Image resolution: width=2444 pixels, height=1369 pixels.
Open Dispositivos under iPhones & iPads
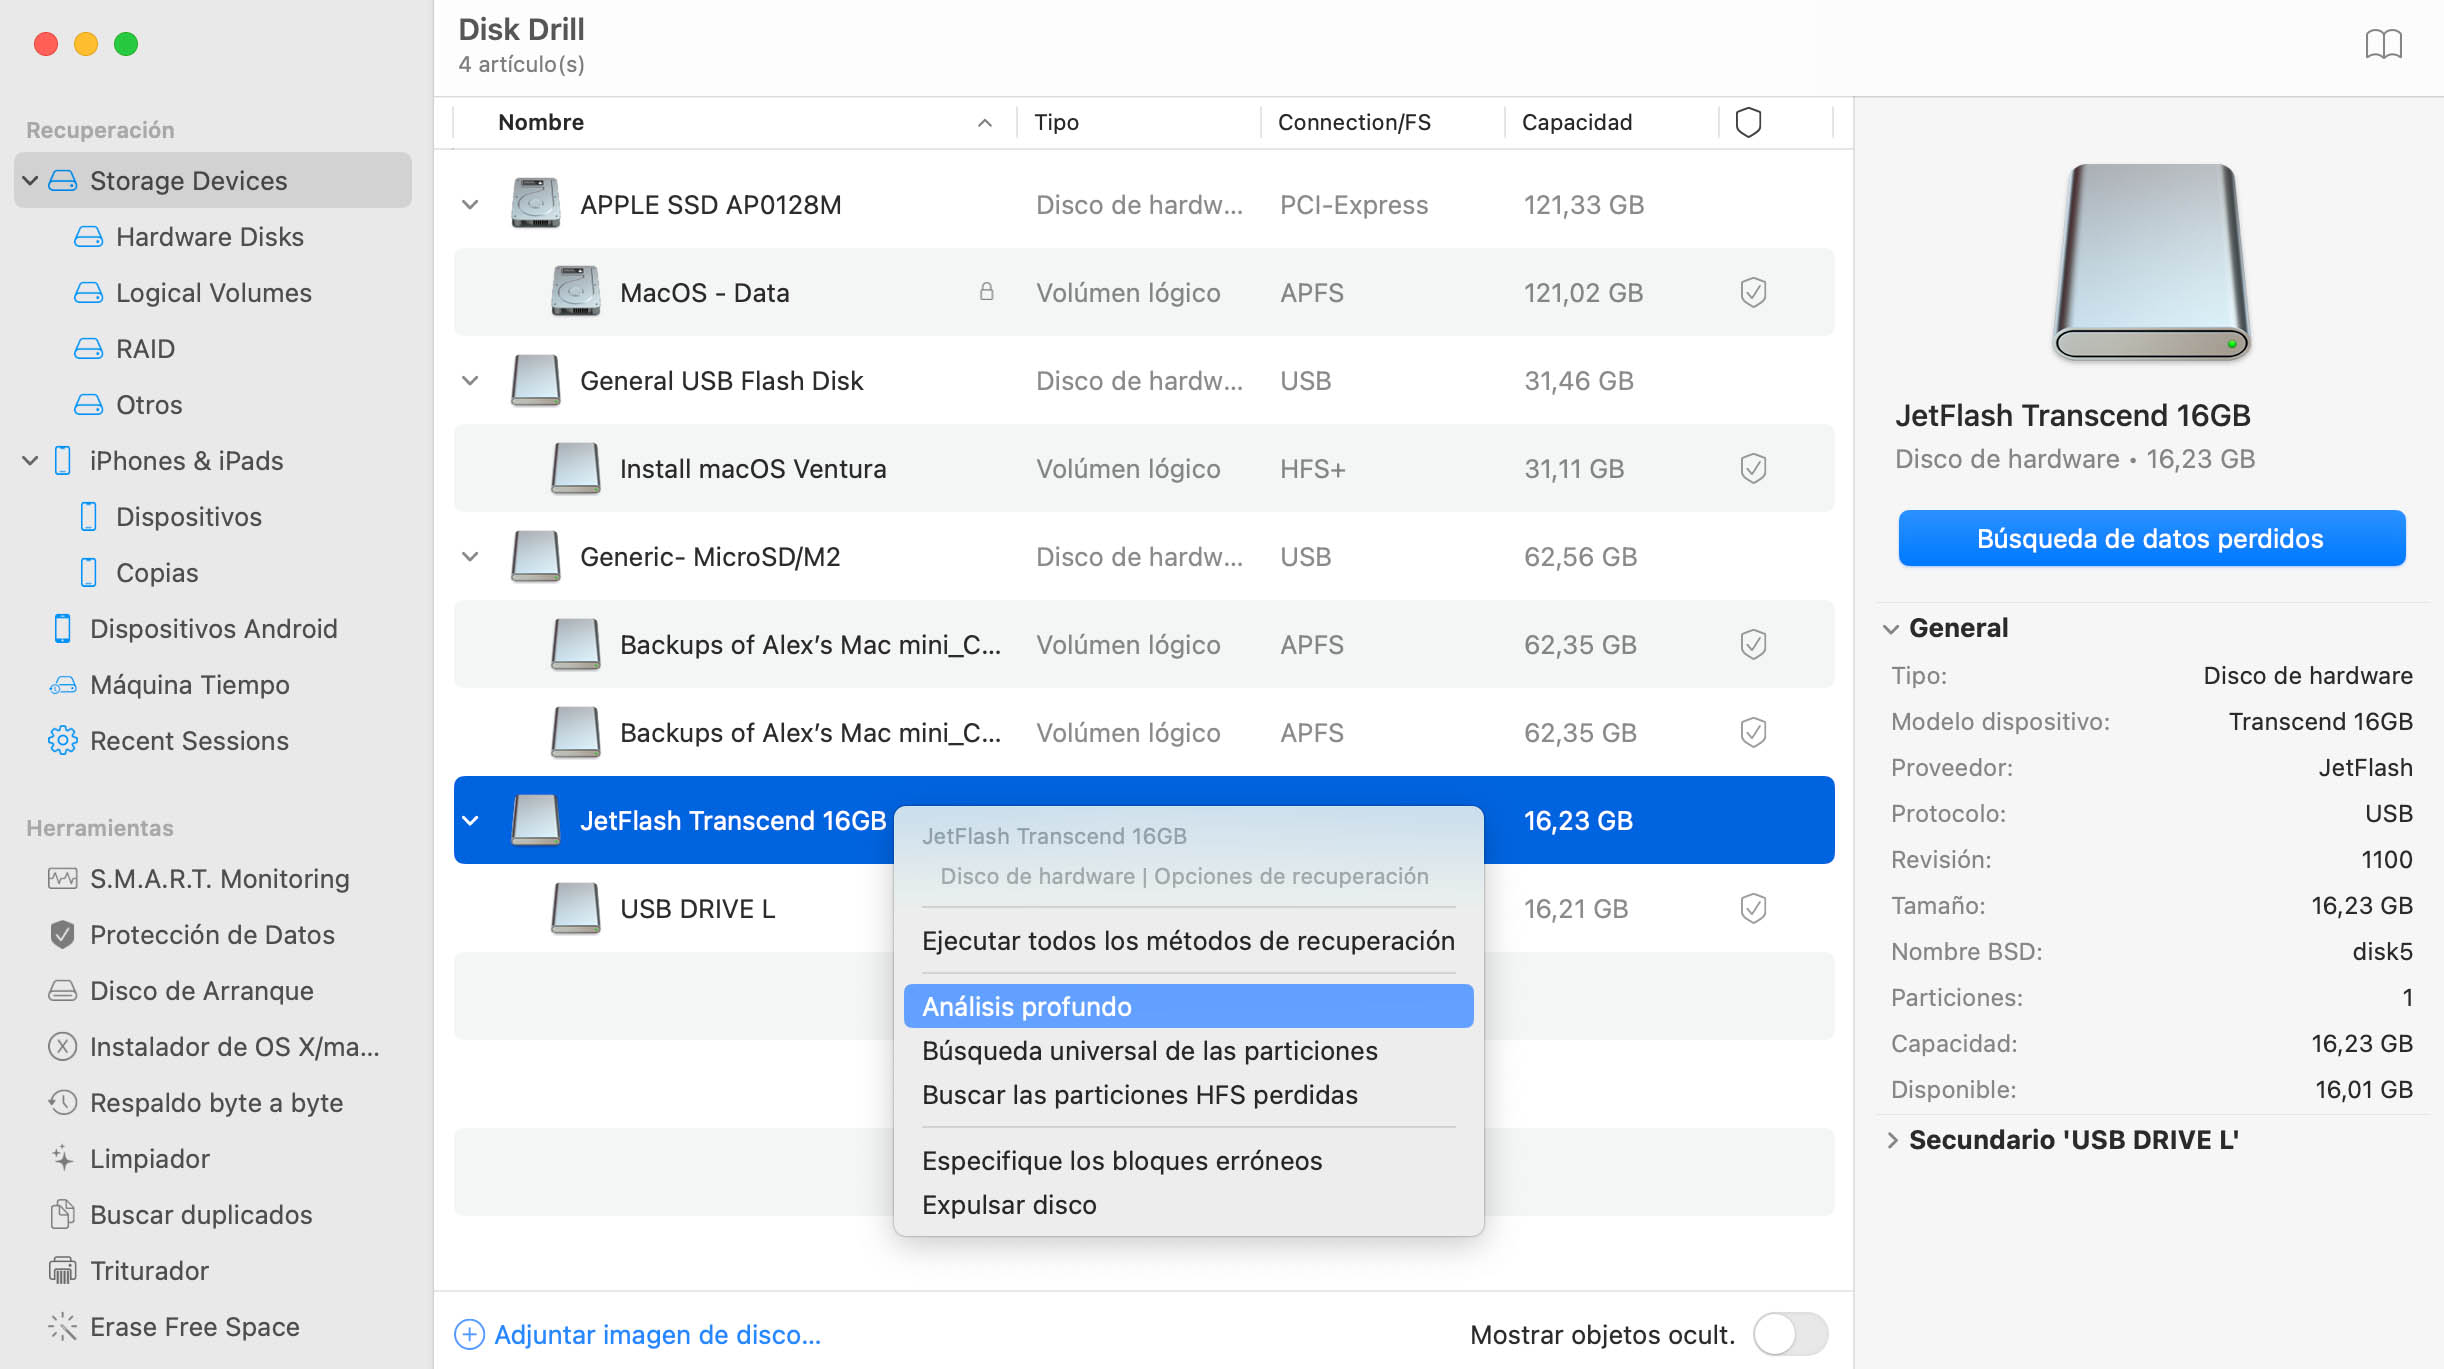point(189,517)
